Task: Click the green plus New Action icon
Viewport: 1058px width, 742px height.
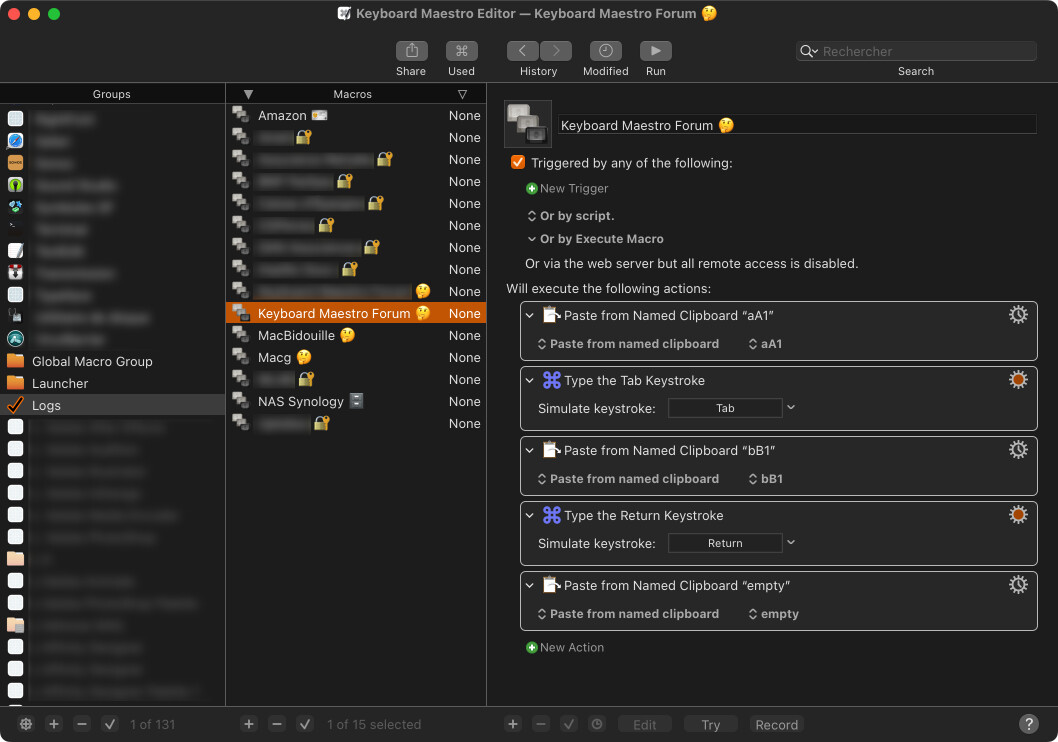Action: tap(532, 648)
